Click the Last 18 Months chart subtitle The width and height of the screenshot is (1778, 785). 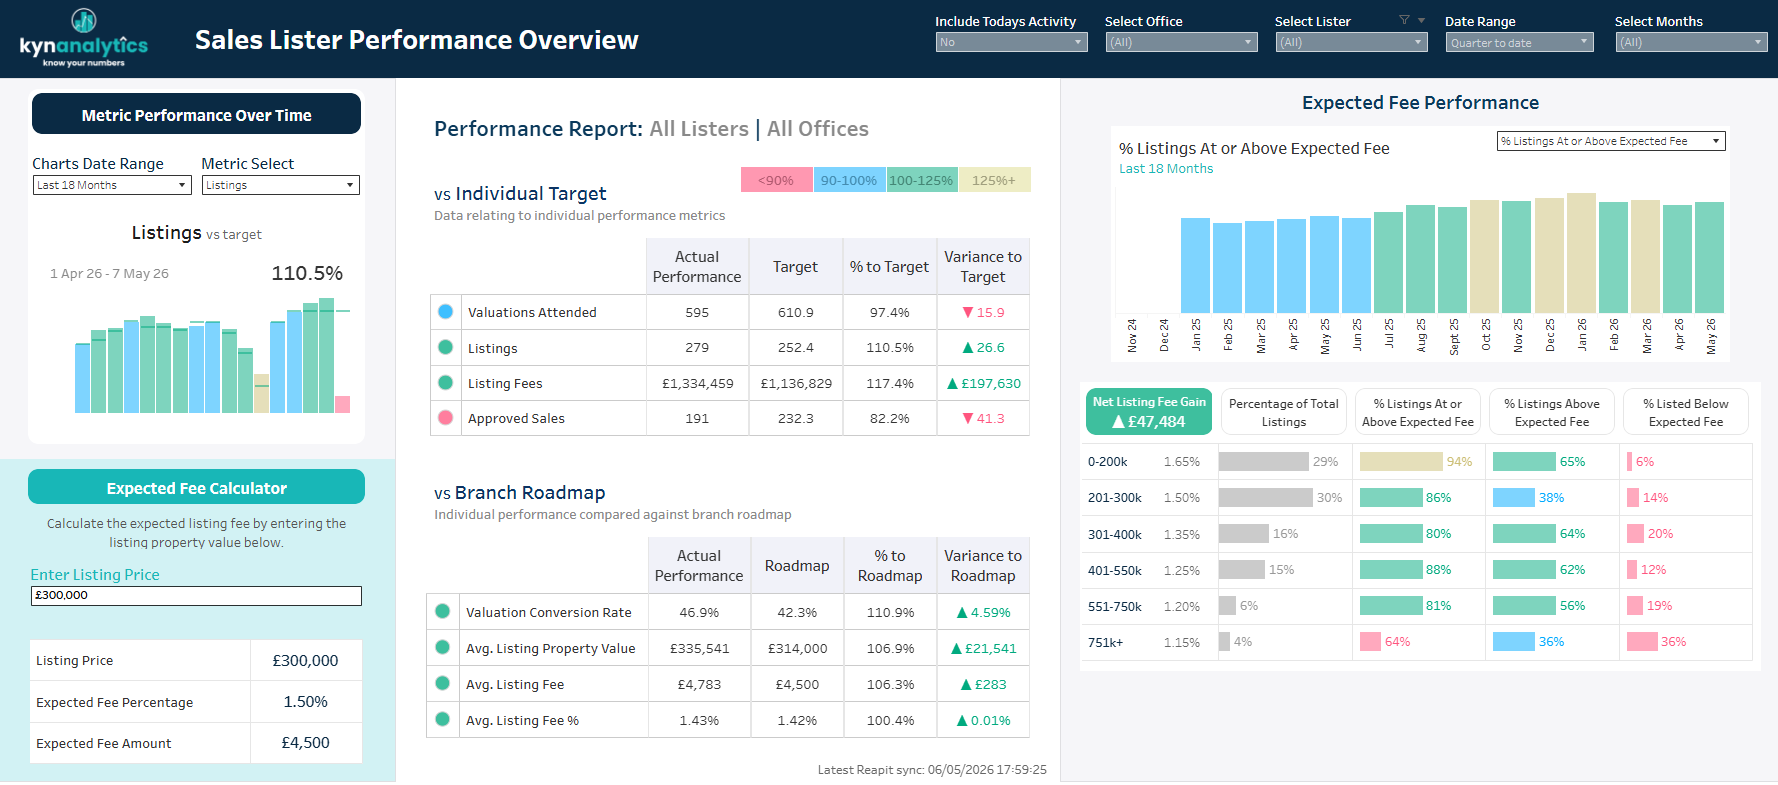tap(1166, 168)
